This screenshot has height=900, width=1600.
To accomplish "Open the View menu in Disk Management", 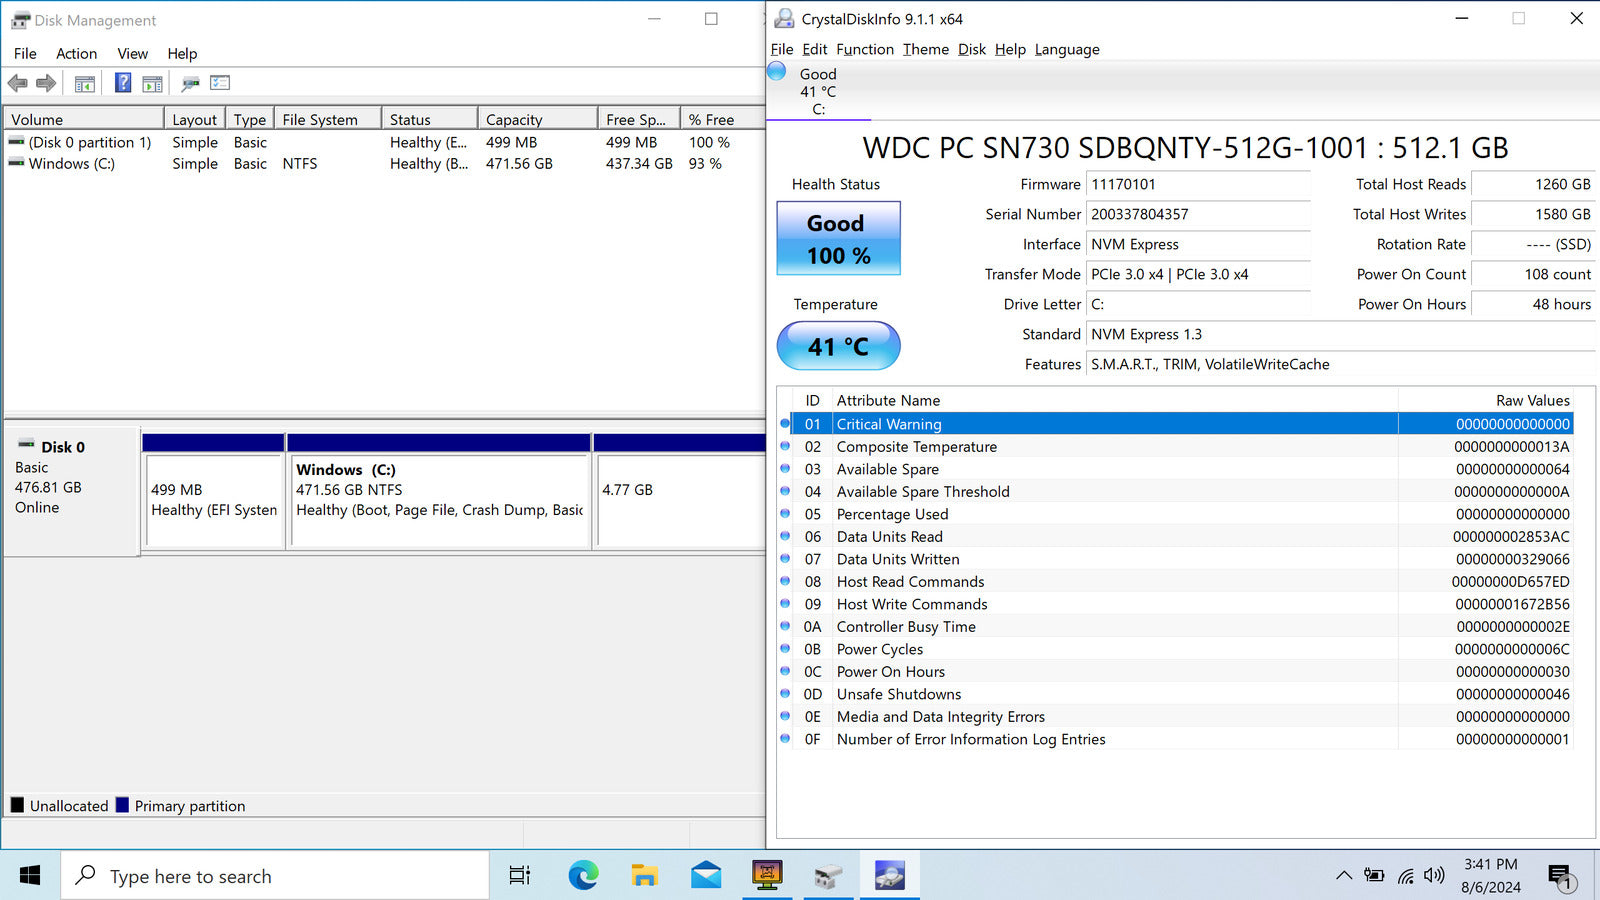I will pos(133,54).
